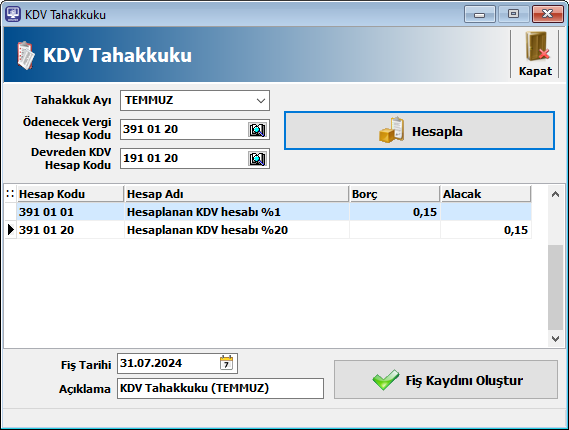The width and height of the screenshot is (569, 430).
Task: Click the clipboard icon beside KDV Tahakkuku heading
Action: coord(26,55)
